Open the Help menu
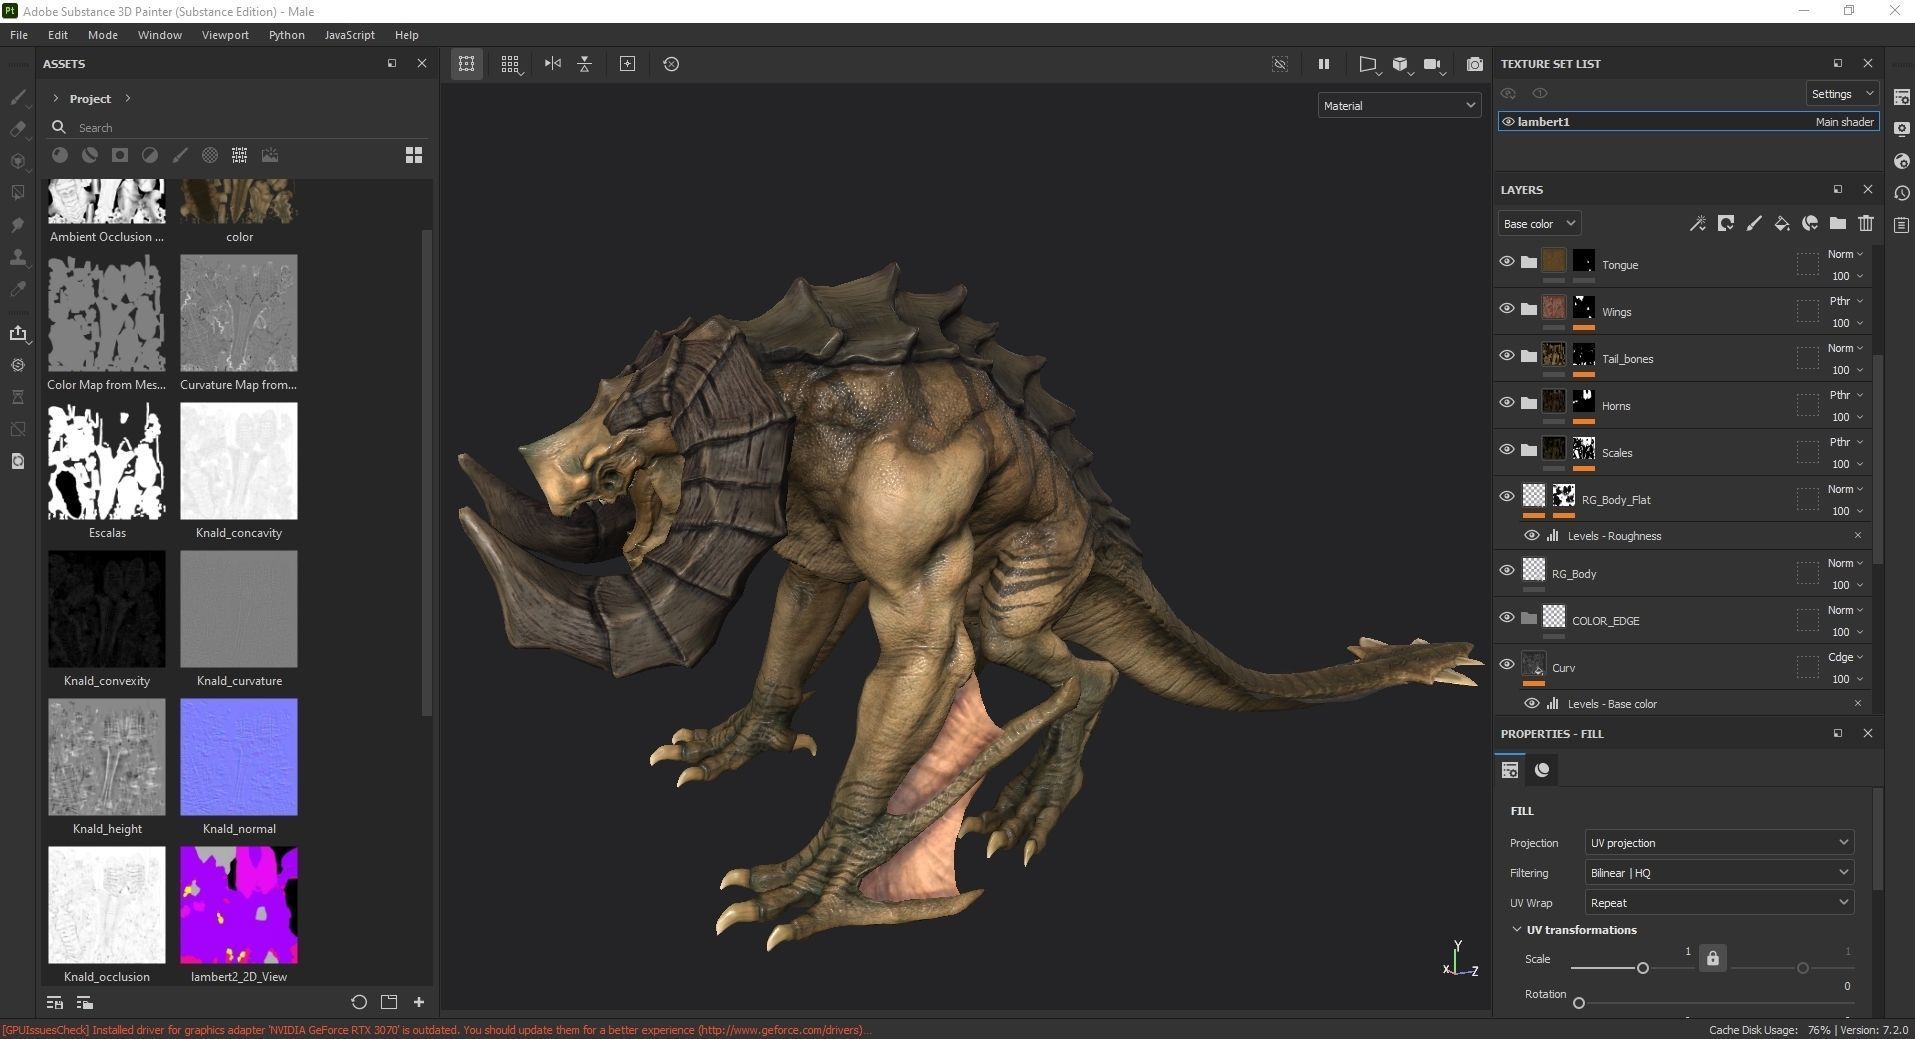This screenshot has height=1039, width=1915. (x=406, y=35)
